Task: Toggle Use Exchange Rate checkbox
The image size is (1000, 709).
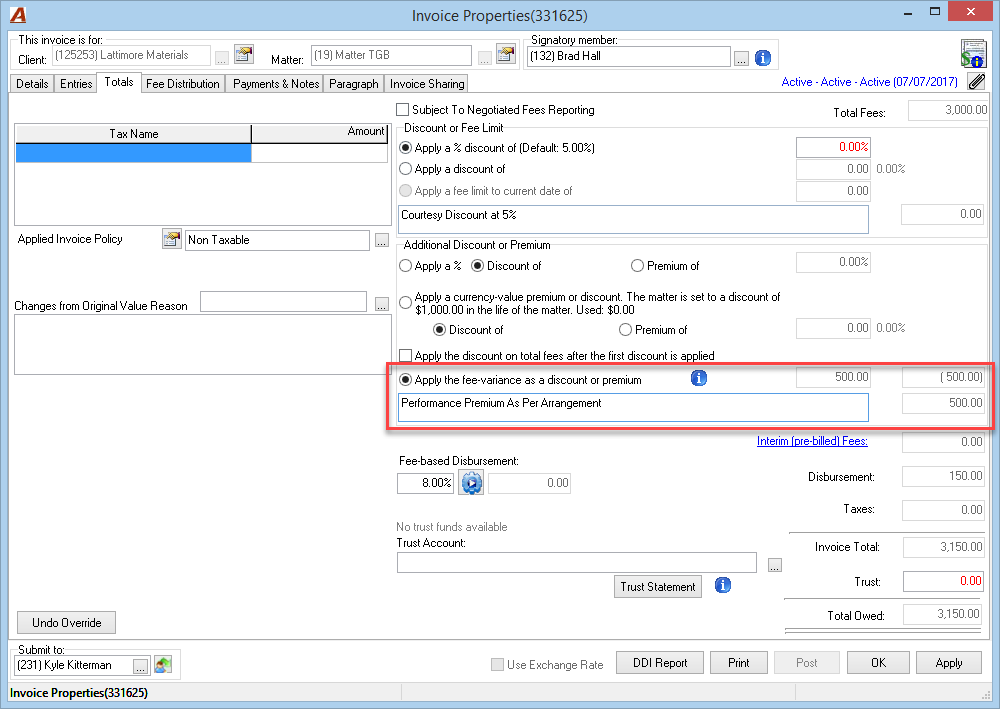Action: (497, 664)
